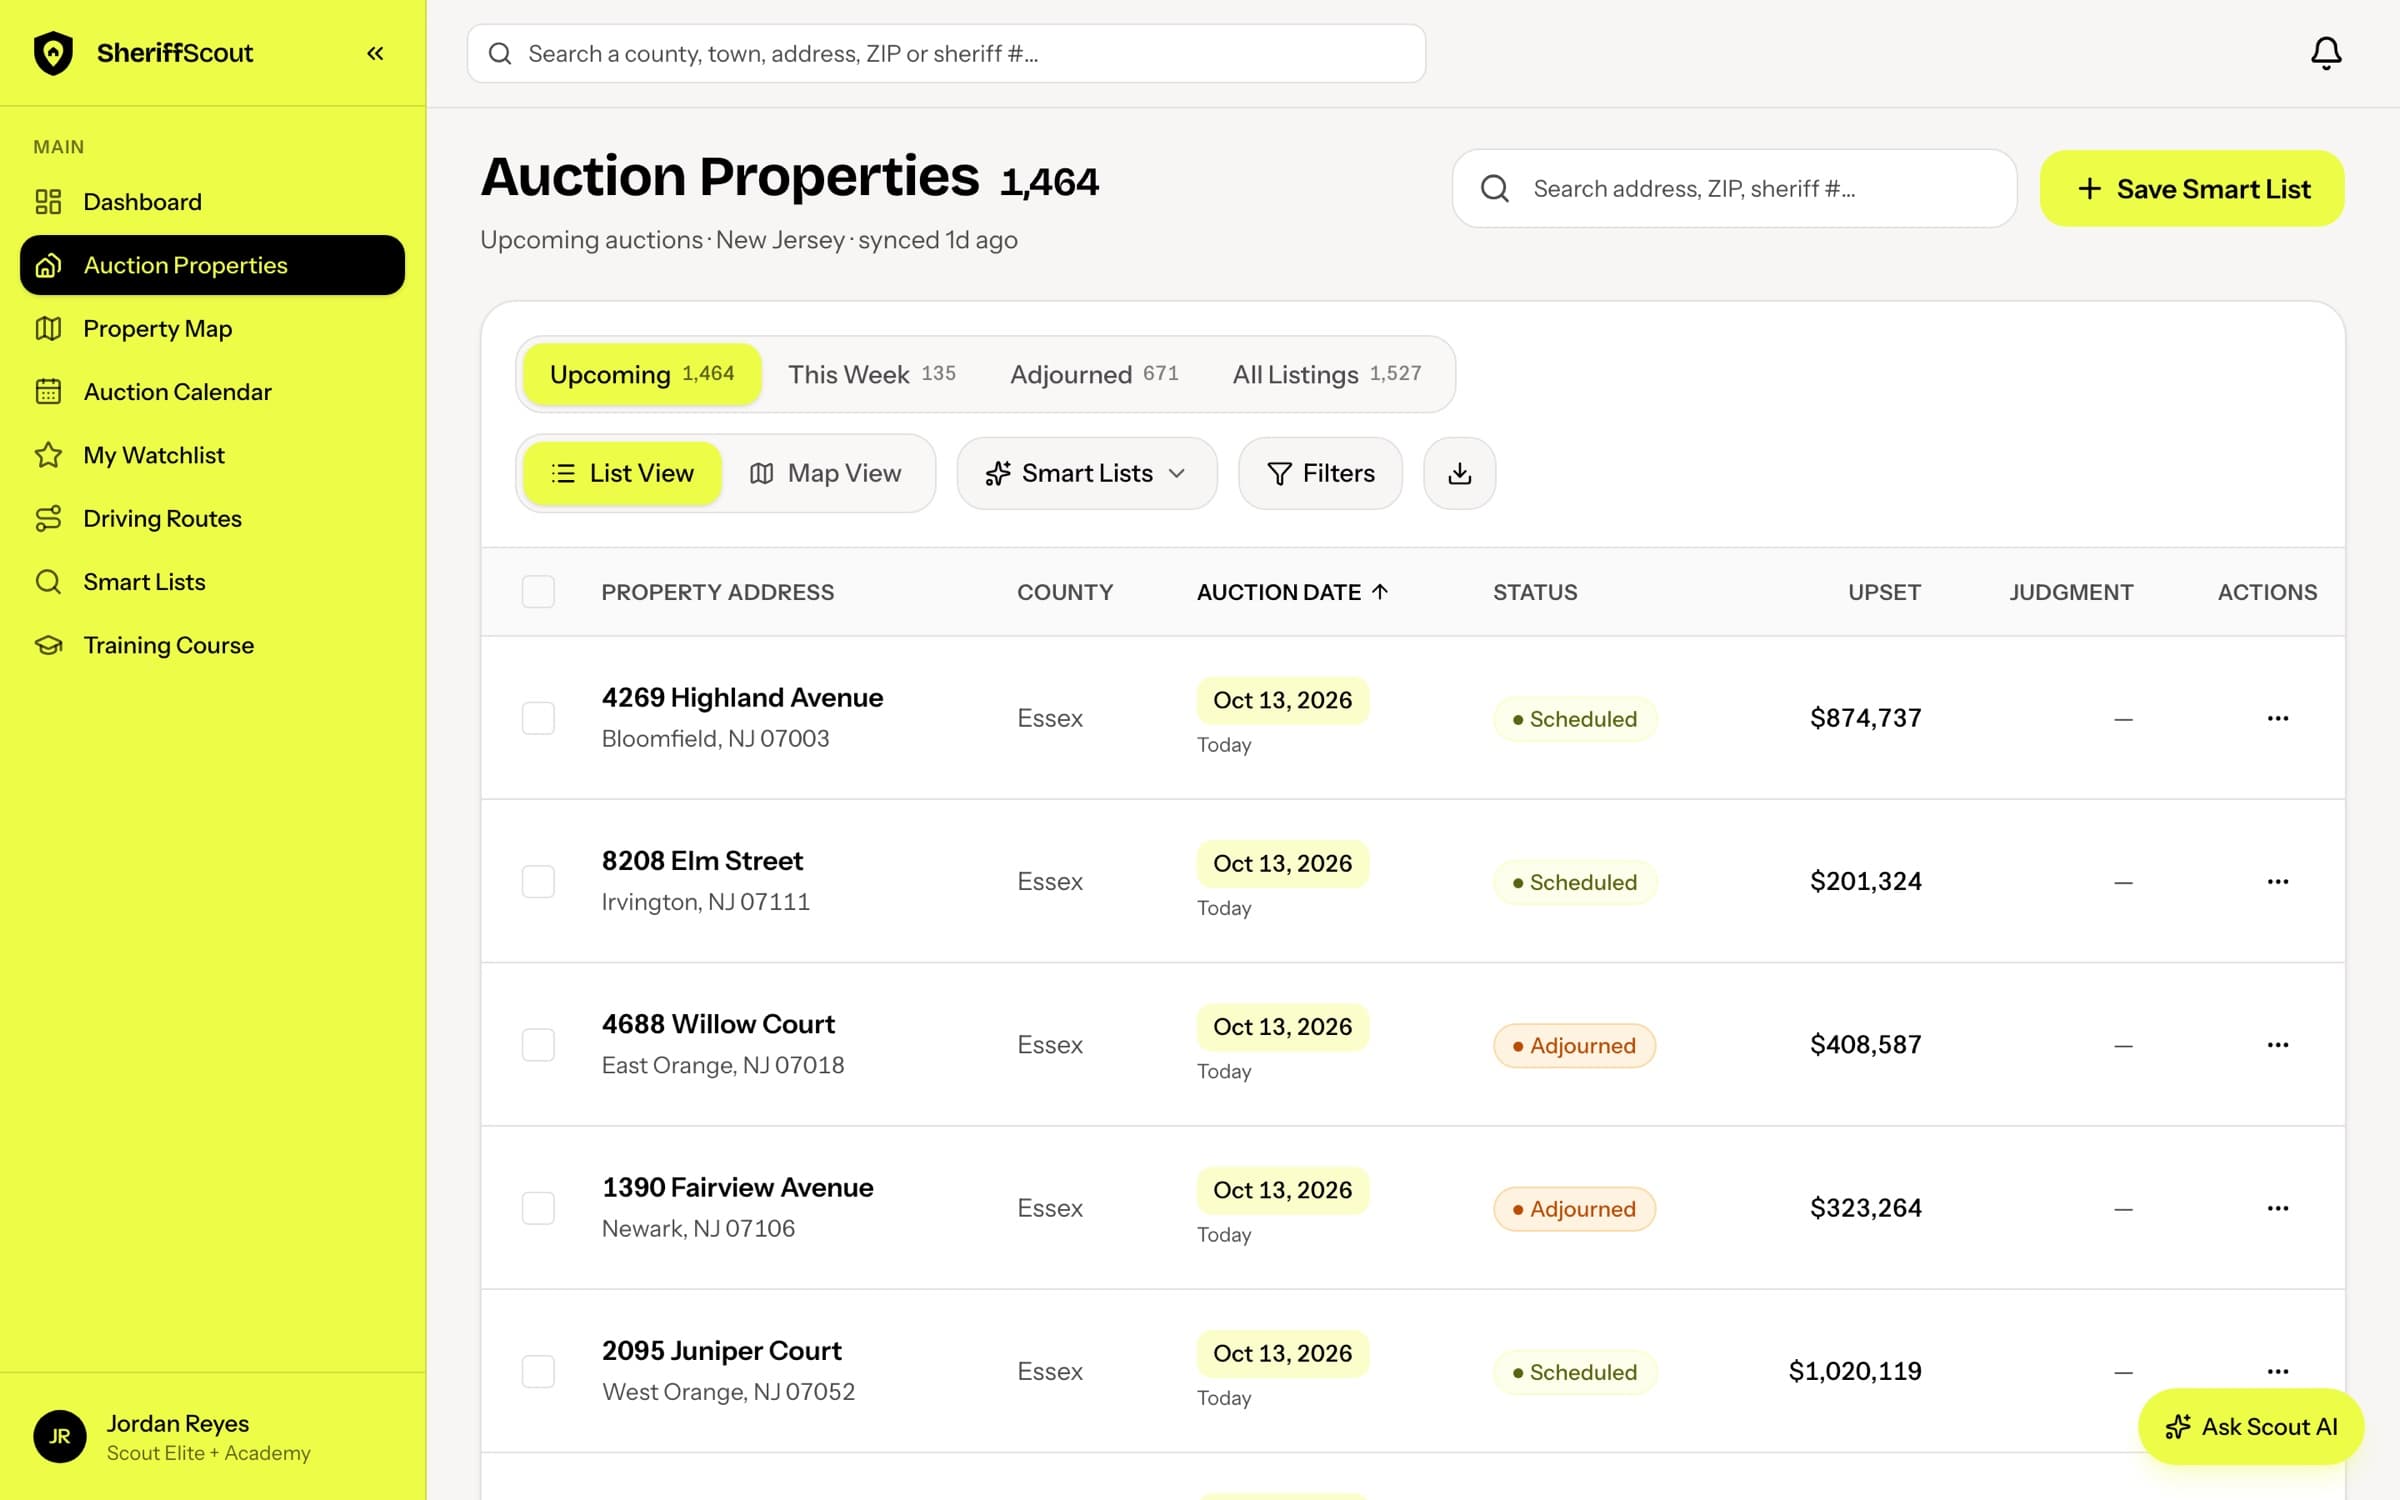Viewport: 2400px width, 1500px height.
Task: Click the JR user avatar
Action: [x=60, y=1437]
